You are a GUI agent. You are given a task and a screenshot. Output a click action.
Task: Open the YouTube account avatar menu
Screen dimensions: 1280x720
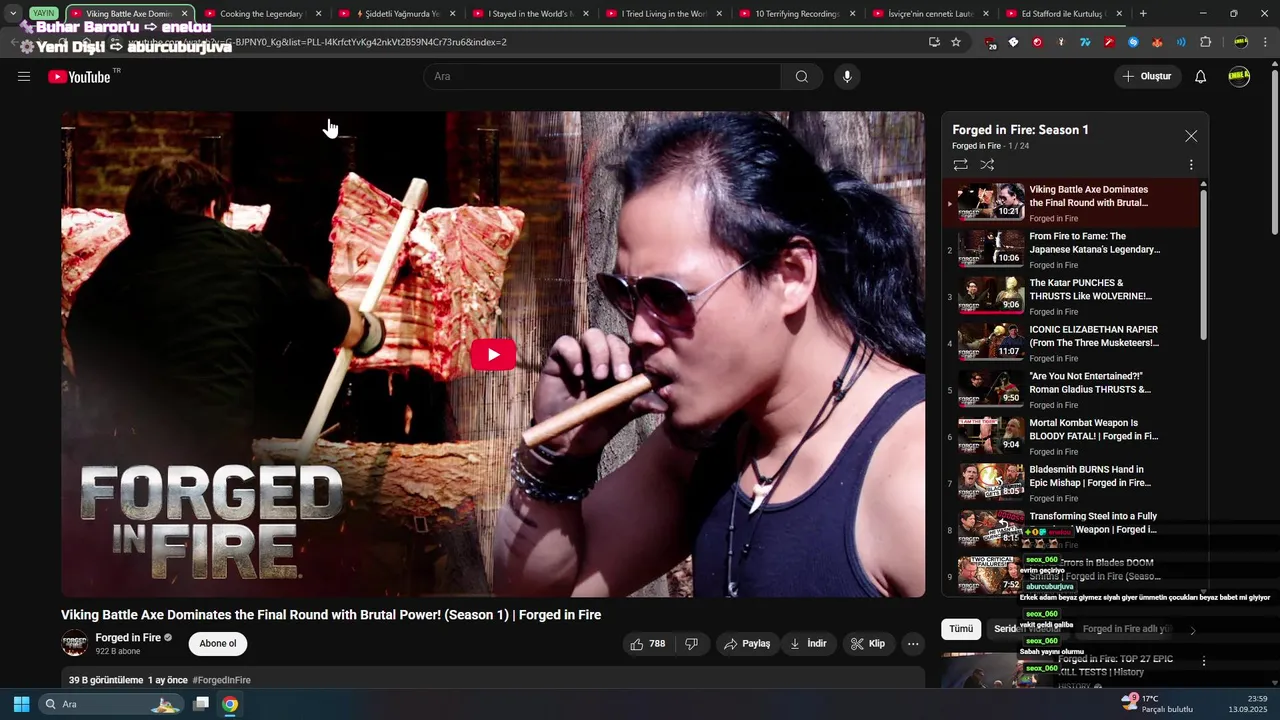point(1239,76)
